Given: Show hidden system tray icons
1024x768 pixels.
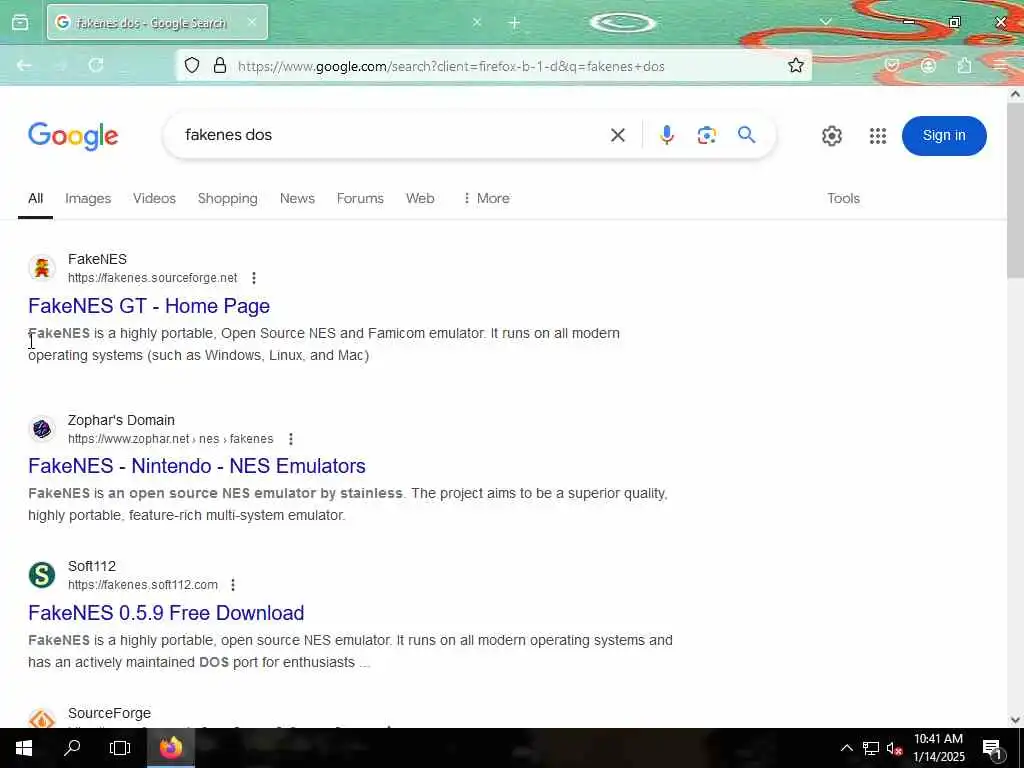Looking at the screenshot, I should coord(846,748).
